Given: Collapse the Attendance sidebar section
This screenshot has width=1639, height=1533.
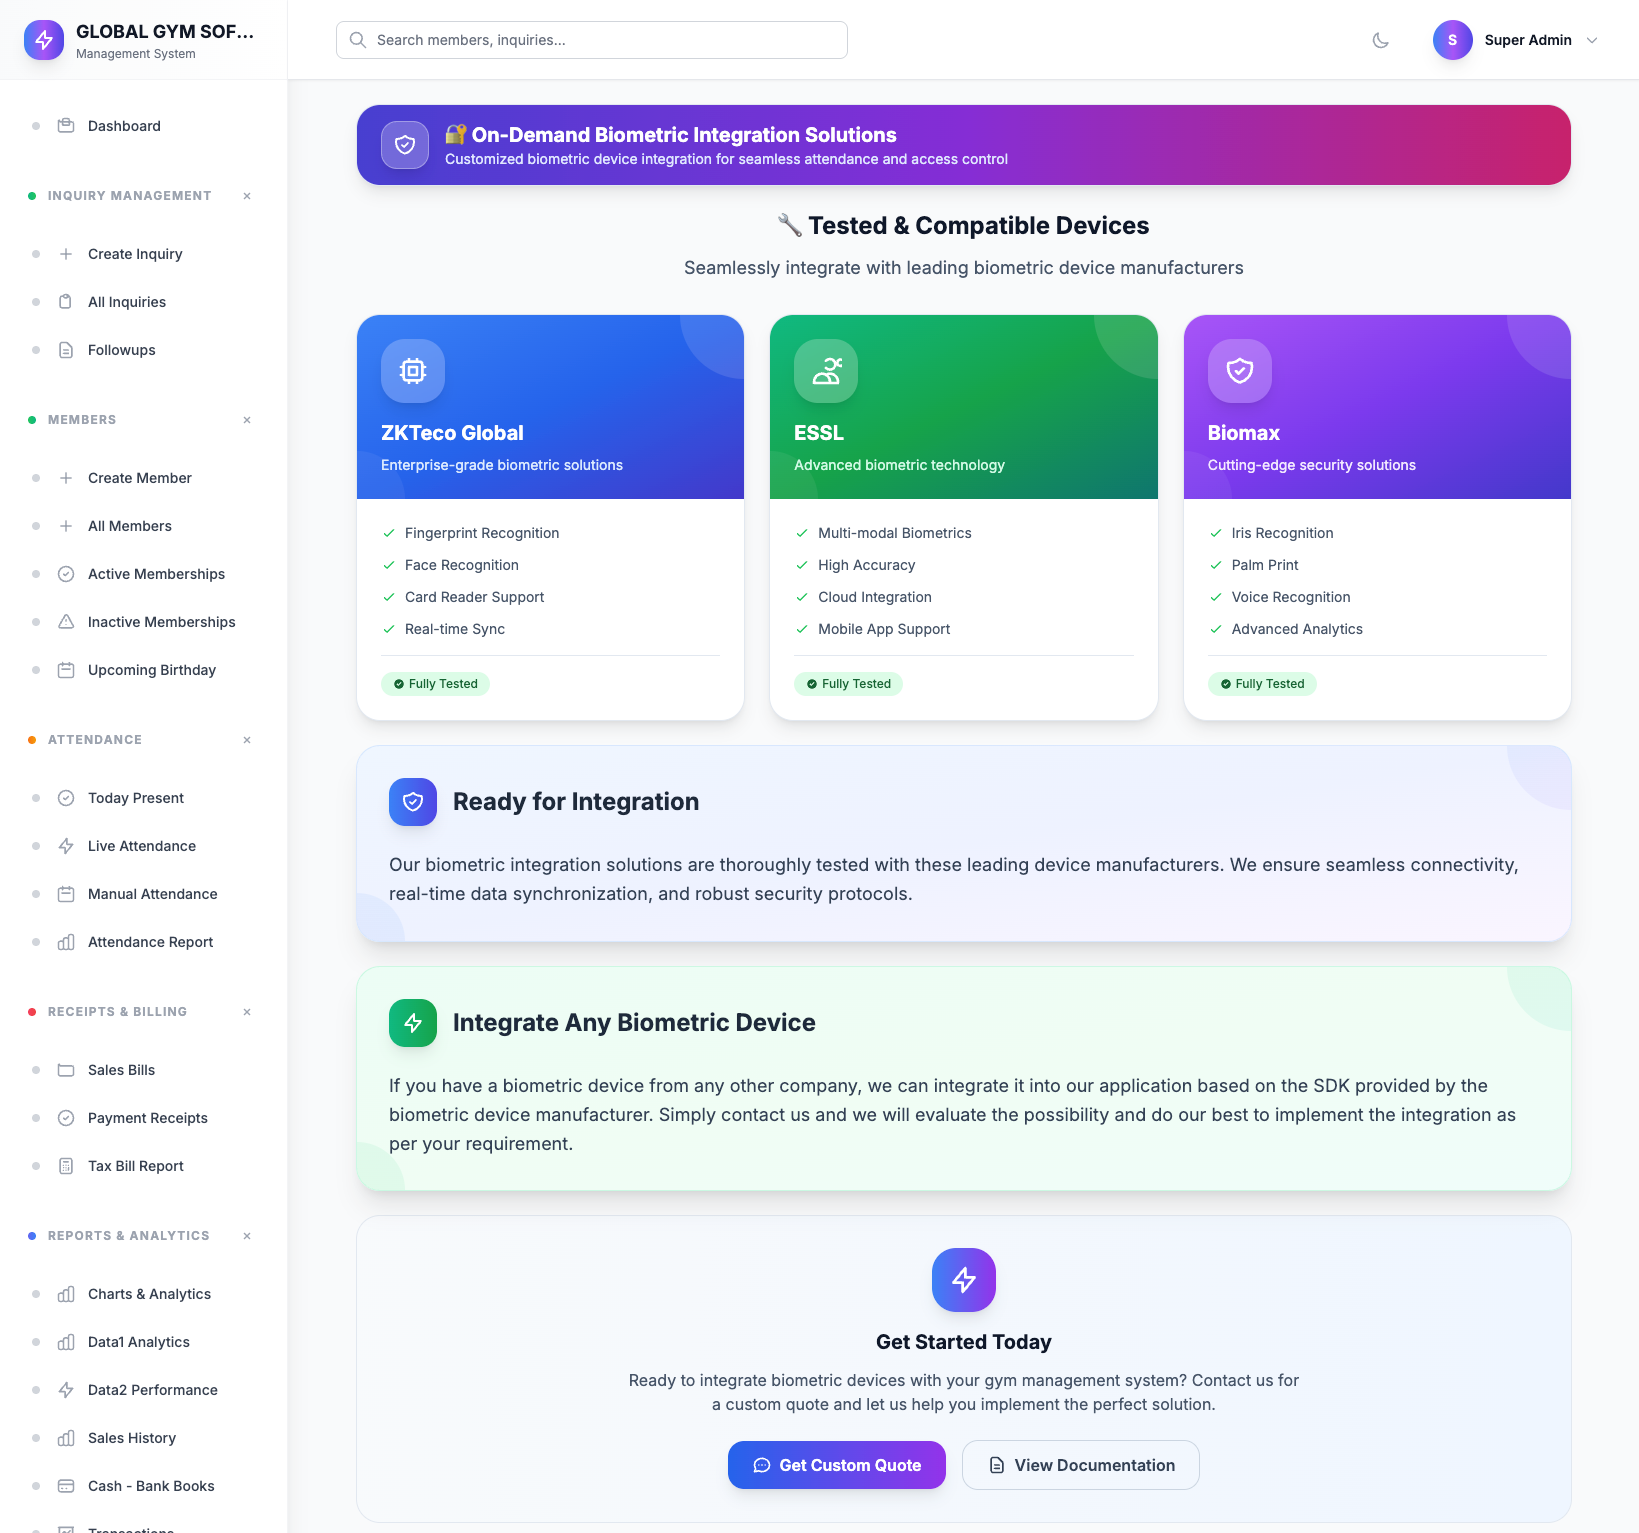Looking at the screenshot, I should pos(246,740).
